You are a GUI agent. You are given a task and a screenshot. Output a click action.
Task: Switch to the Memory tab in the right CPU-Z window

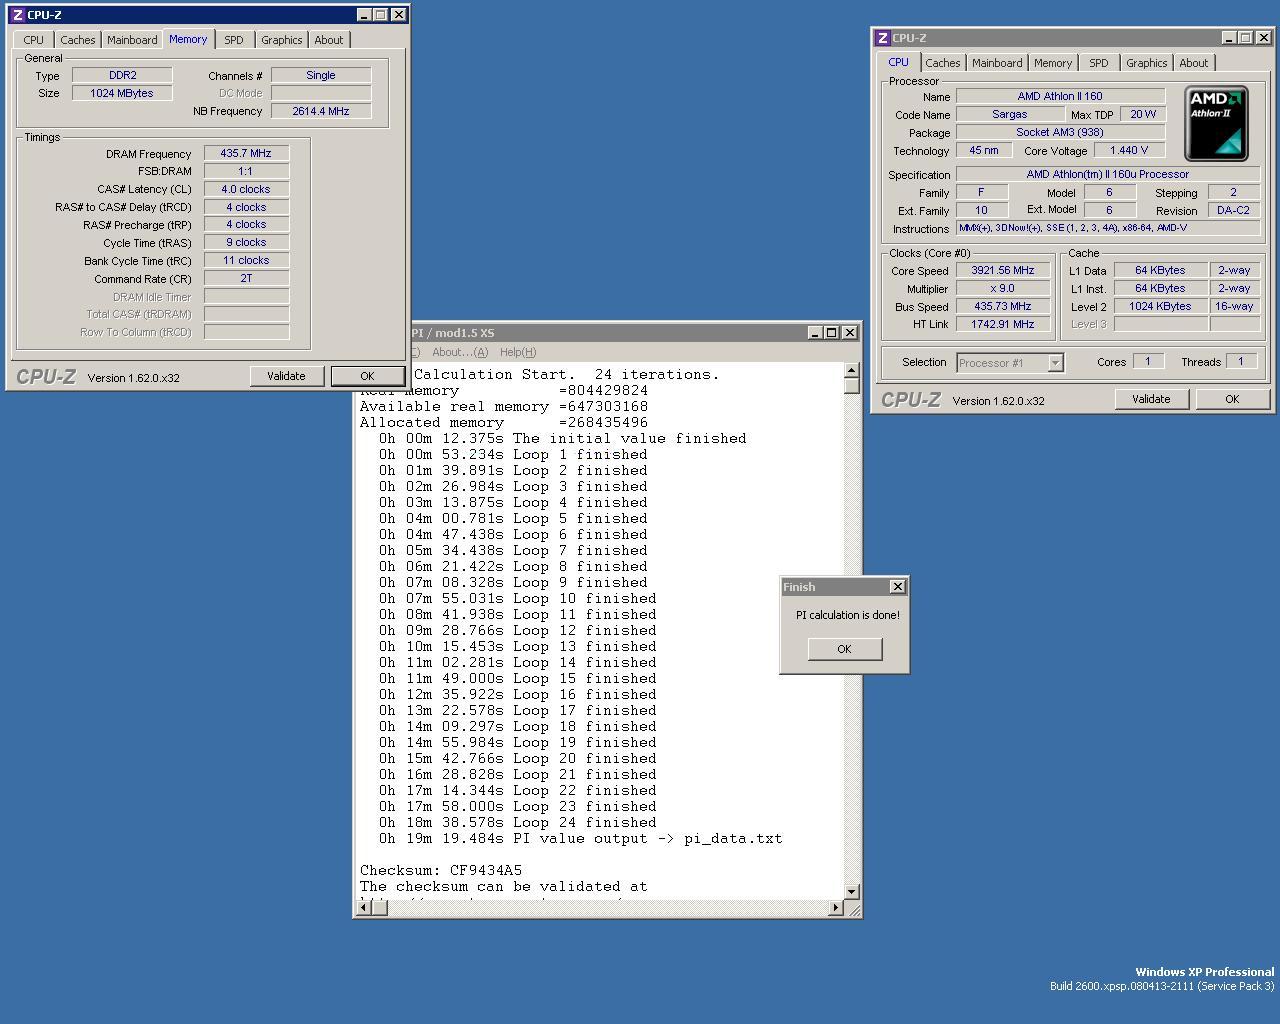(x=1053, y=63)
